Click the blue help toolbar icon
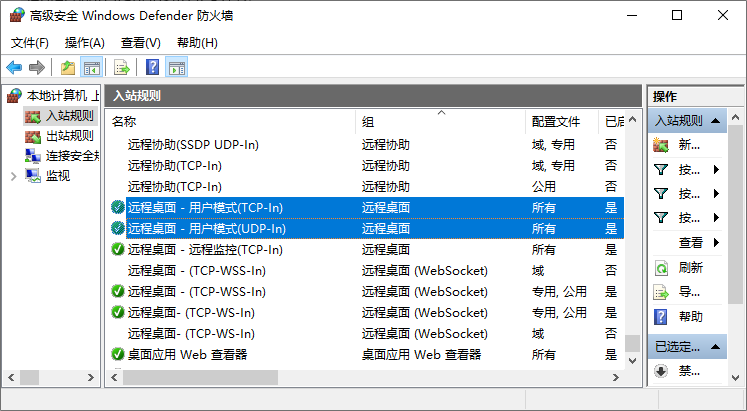This screenshot has width=747, height=411. coord(153,67)
